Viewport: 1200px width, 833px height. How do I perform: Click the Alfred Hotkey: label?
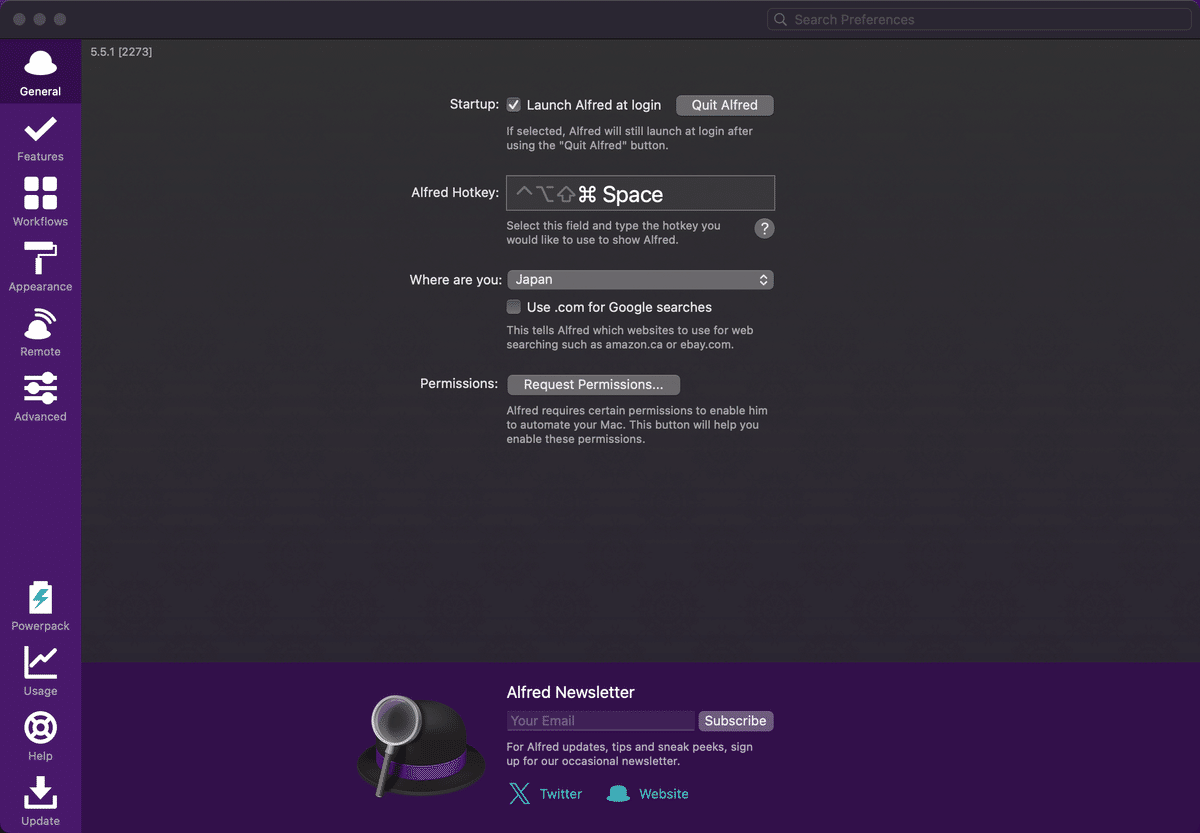coord(455,193)
